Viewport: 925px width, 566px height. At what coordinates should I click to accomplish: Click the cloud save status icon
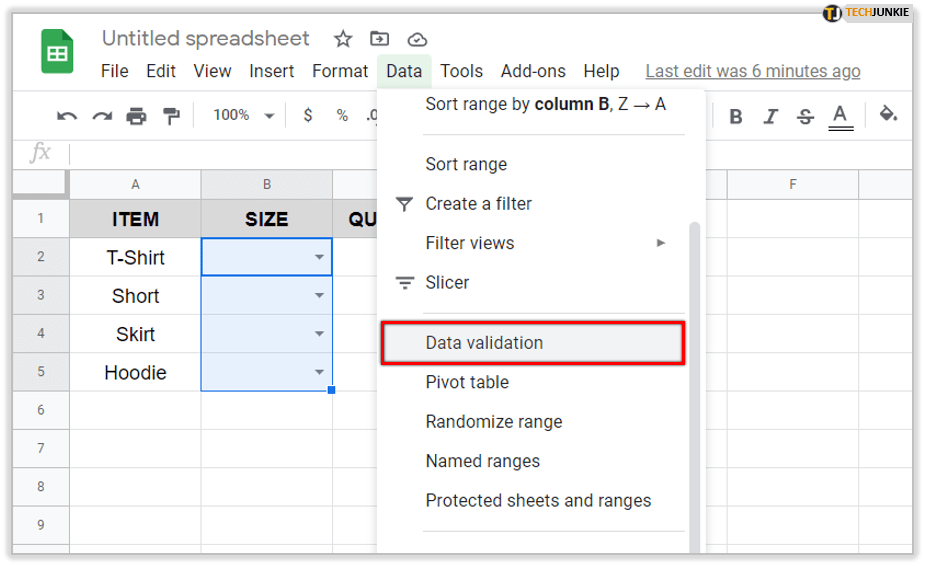click(418, 39)
